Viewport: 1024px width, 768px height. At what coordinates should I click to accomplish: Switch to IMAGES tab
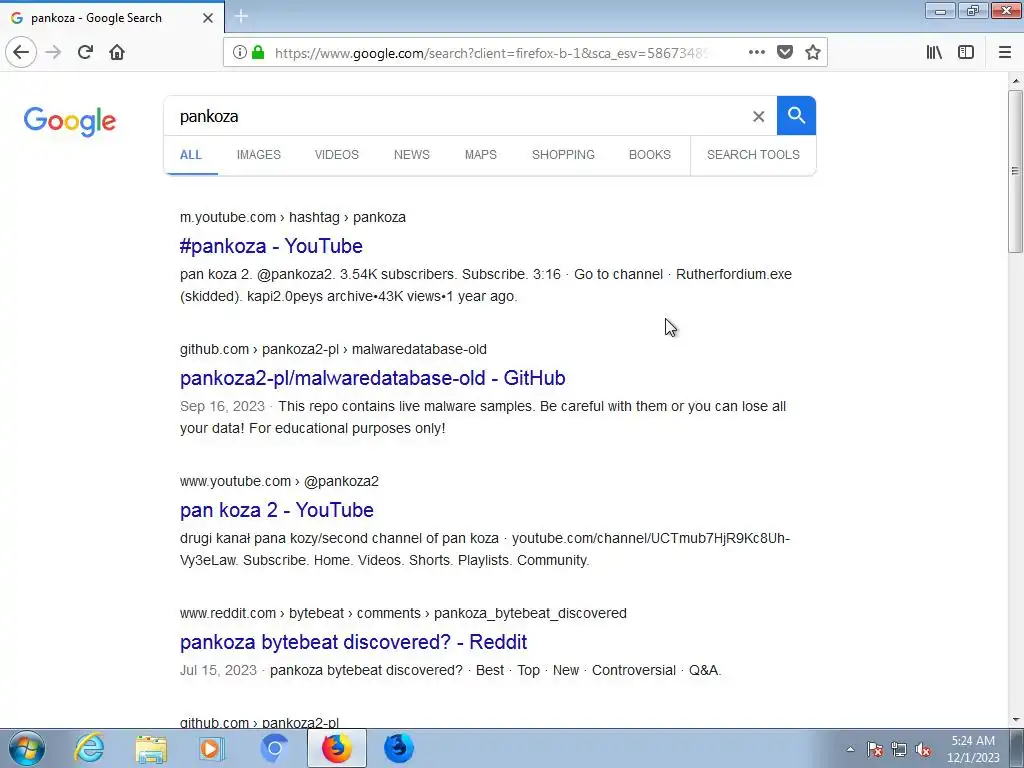pyautogui.click(x=259, y=155)
